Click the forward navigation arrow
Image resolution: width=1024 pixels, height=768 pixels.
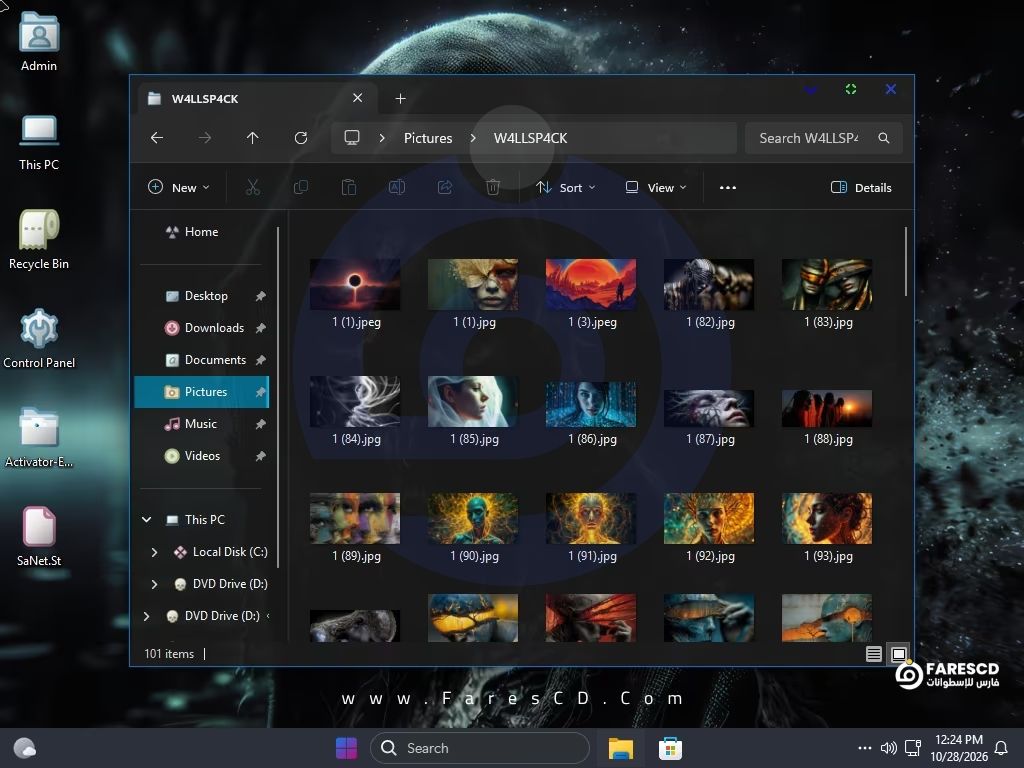pos(205,138)
